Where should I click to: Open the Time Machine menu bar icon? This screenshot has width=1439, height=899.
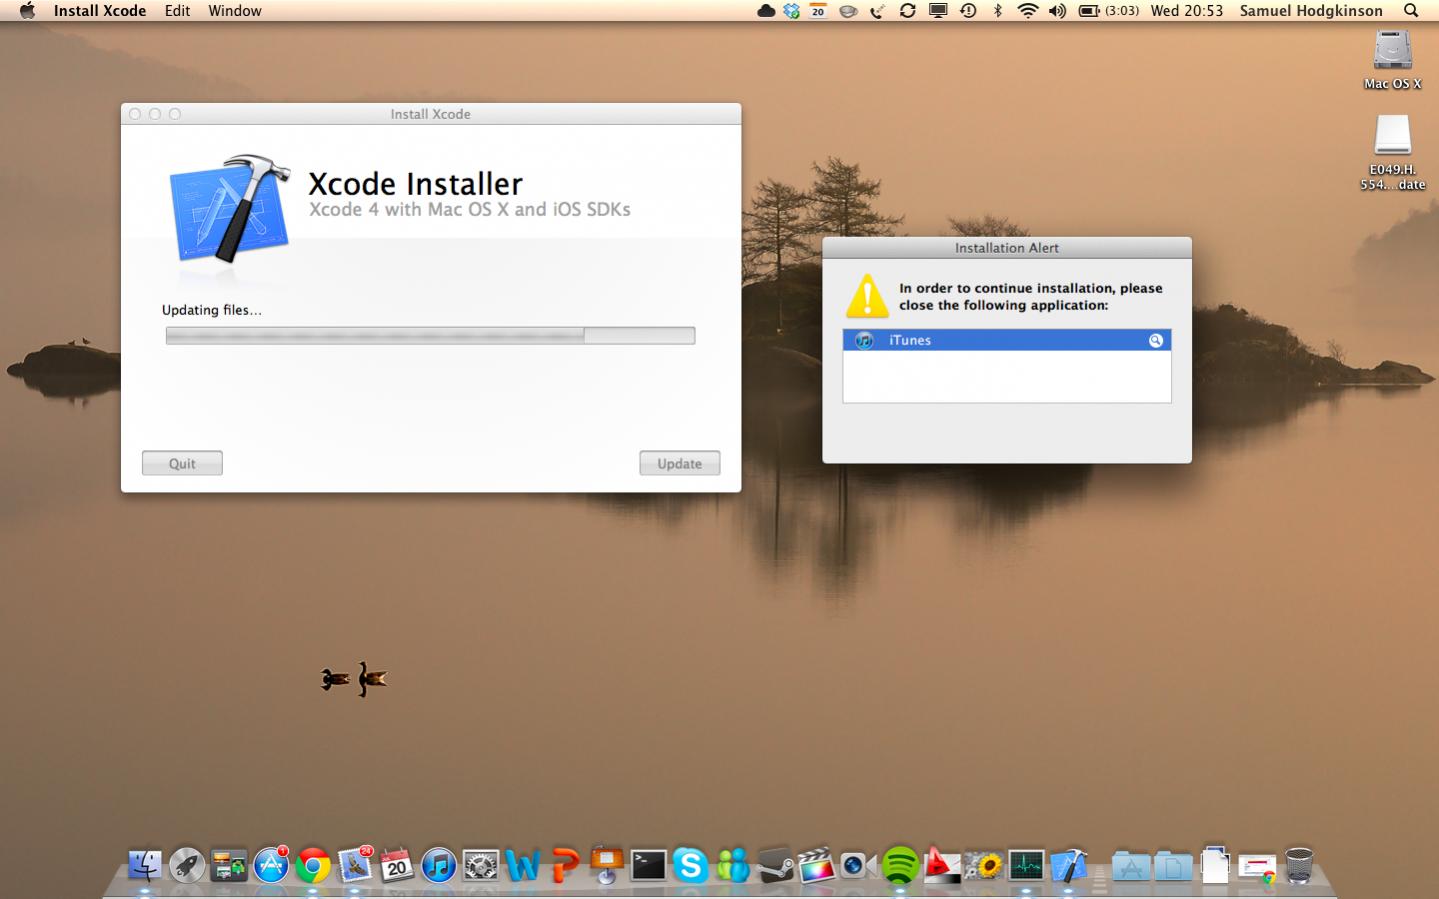968,11
